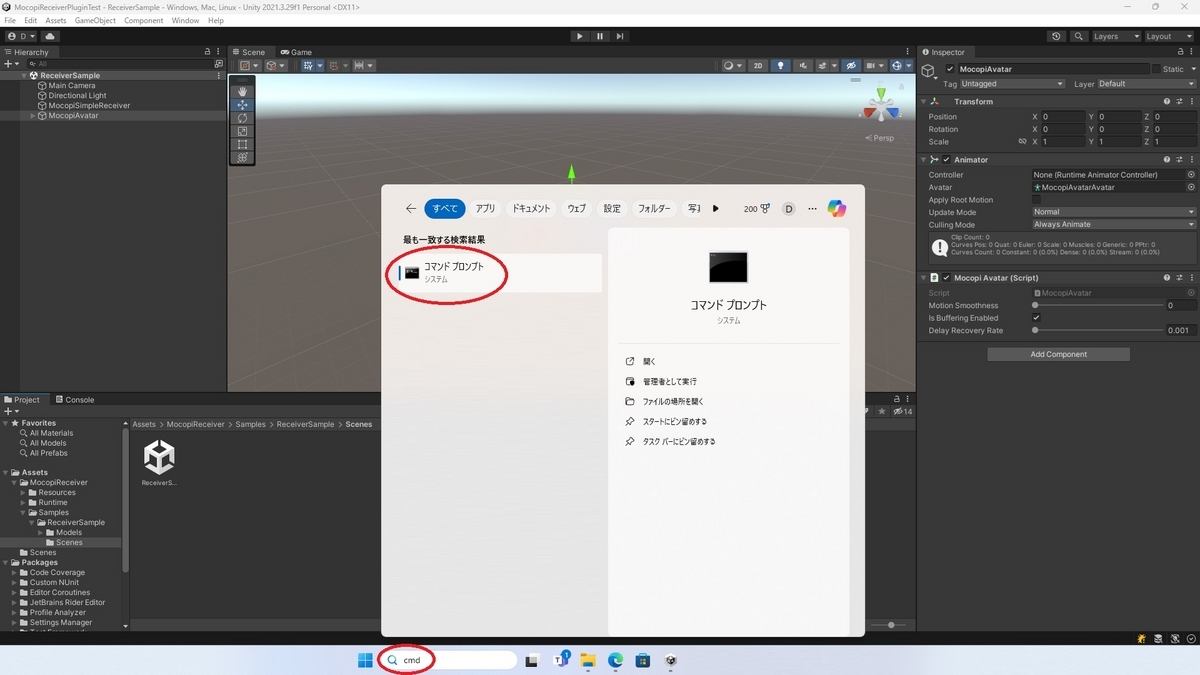Adjust Motion Smoothness slider
This screenshot has height=675, width=1200.
pyautogui.click(x=1097, y=305)
